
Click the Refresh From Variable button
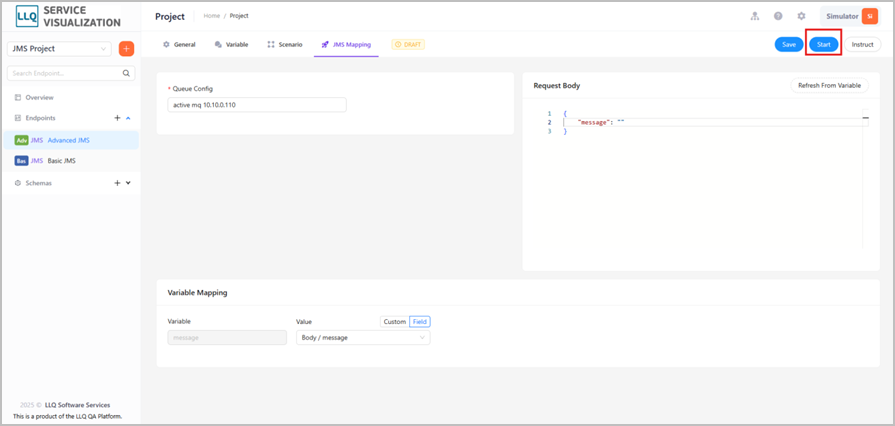coord(829,86)
